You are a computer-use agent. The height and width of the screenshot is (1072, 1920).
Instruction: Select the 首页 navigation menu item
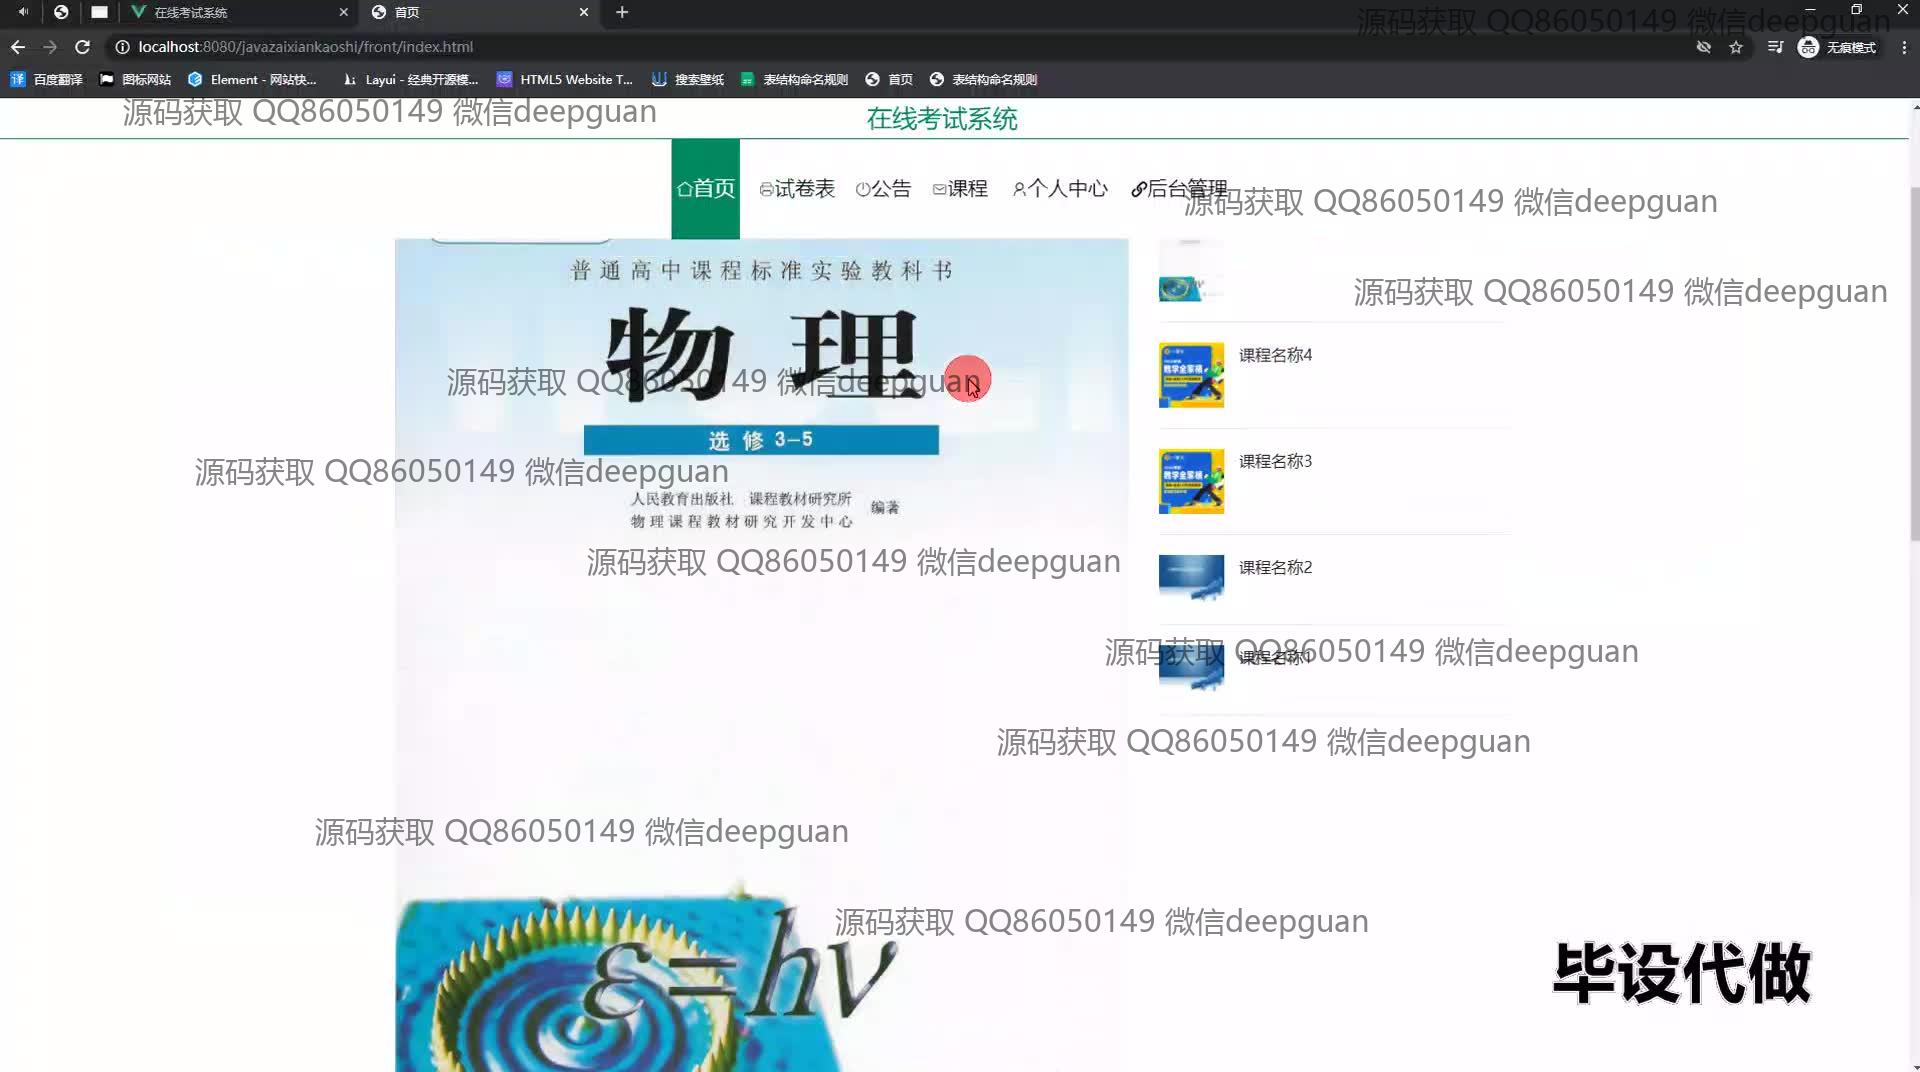pyautogui.click(x=706, y=188)
